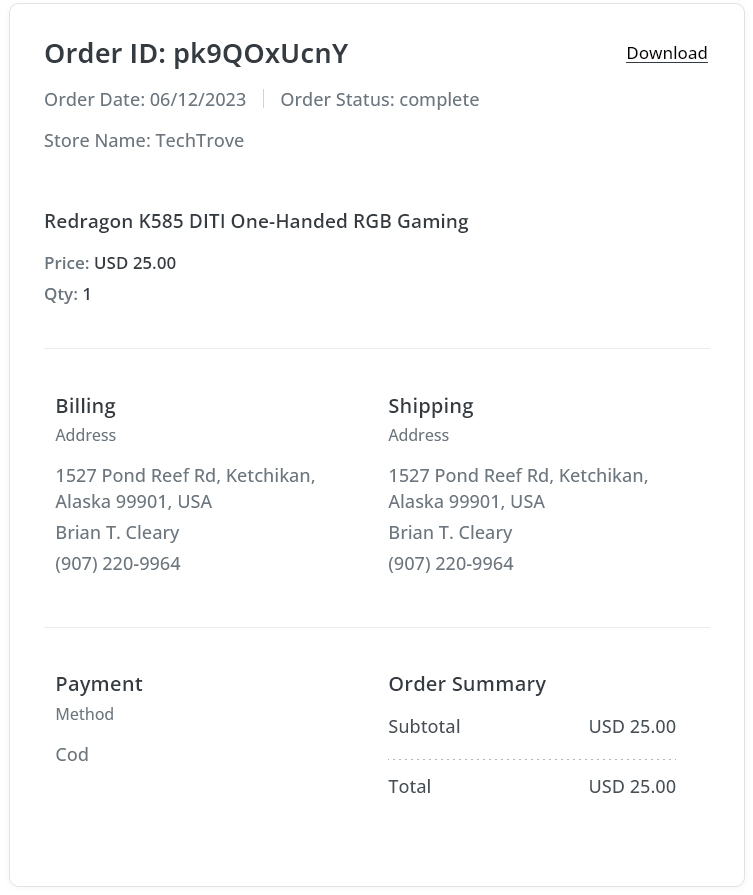
Task: Click the Order Date 06/12/2023 text
Action: tap(145, 99)
